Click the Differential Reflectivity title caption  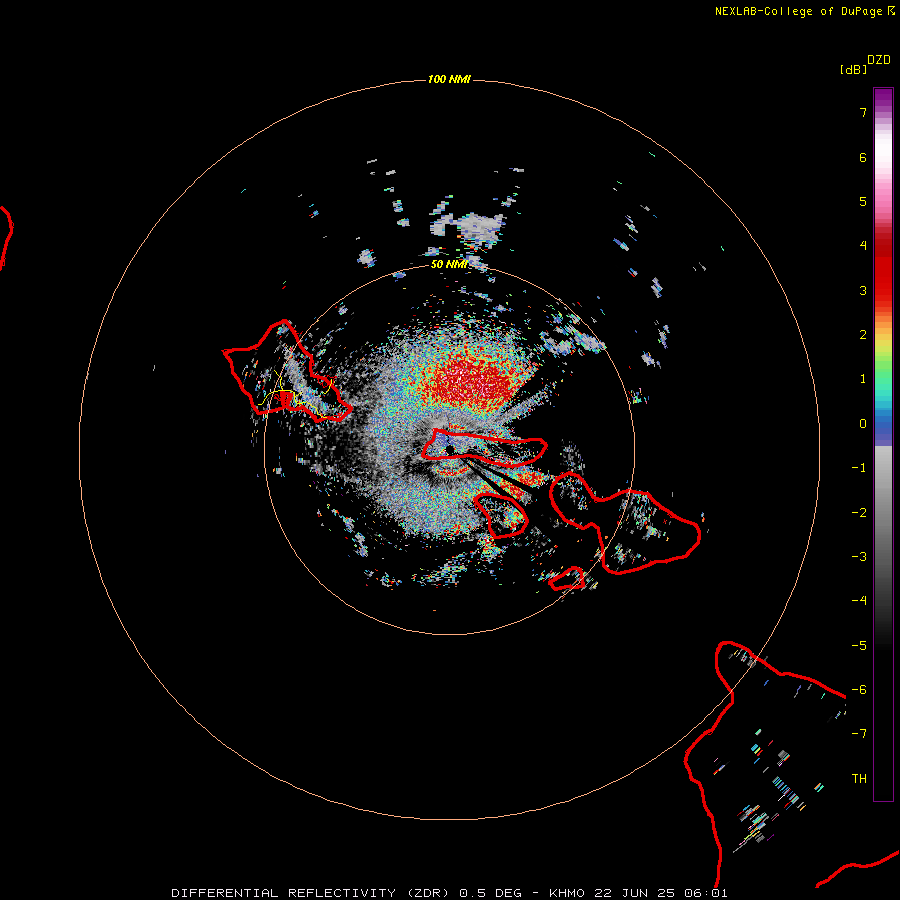click(449, 893)
